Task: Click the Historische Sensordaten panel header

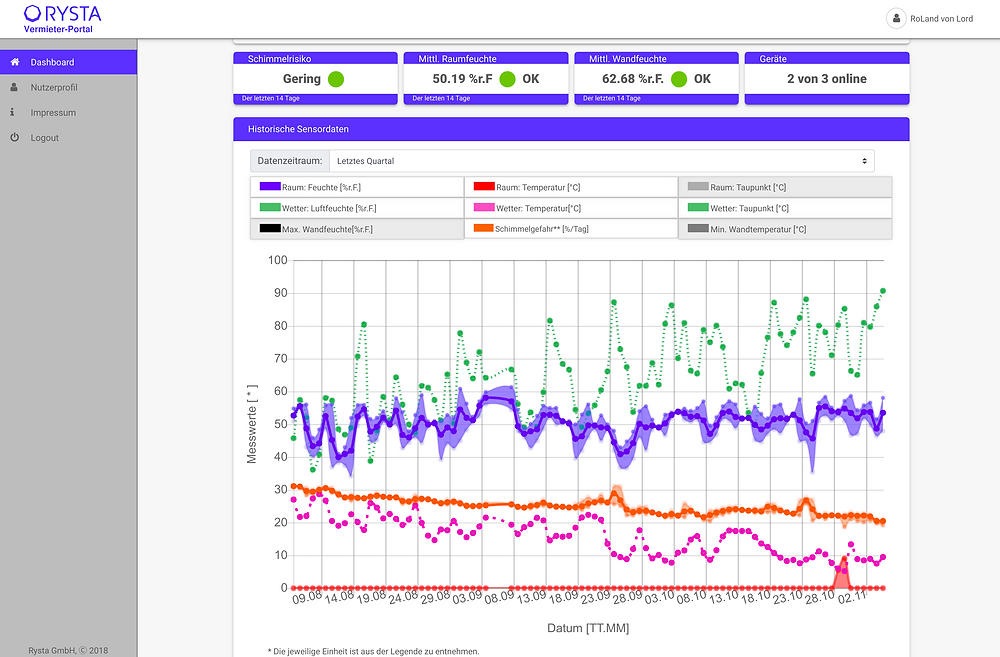Action: click(571, 129)
